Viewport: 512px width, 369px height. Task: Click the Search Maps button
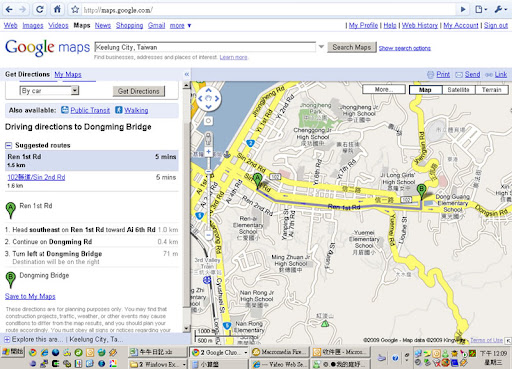point(352,47)
